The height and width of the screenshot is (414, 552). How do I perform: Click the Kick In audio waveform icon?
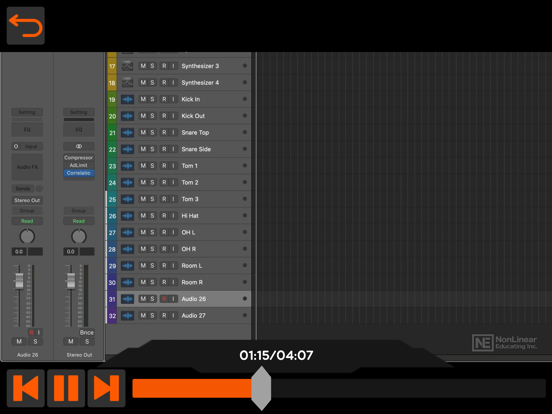coord(127,99)
